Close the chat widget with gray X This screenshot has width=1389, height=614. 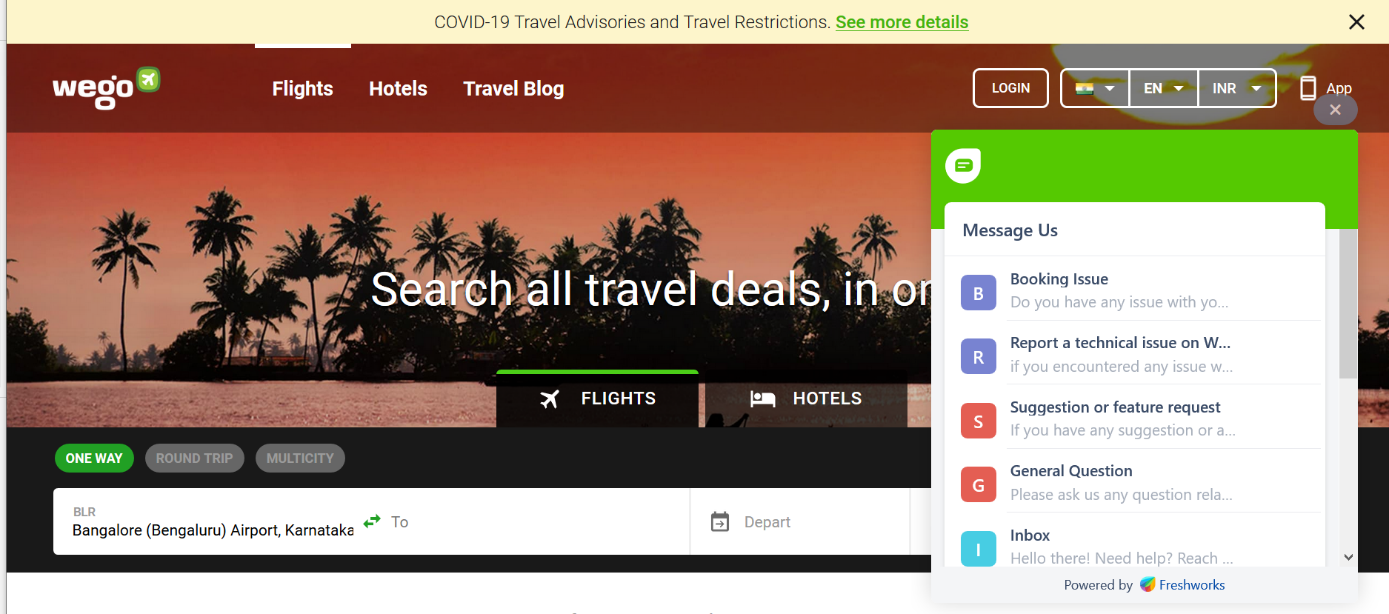tap(1335, 110)
